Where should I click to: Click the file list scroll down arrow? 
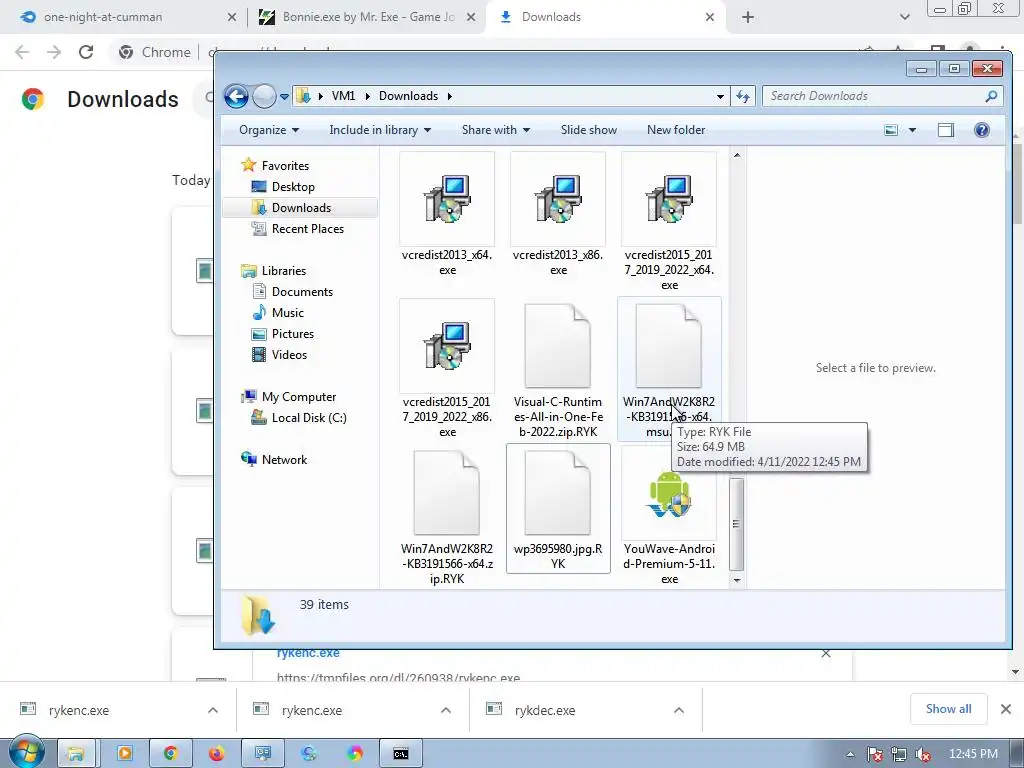(737, 580)
